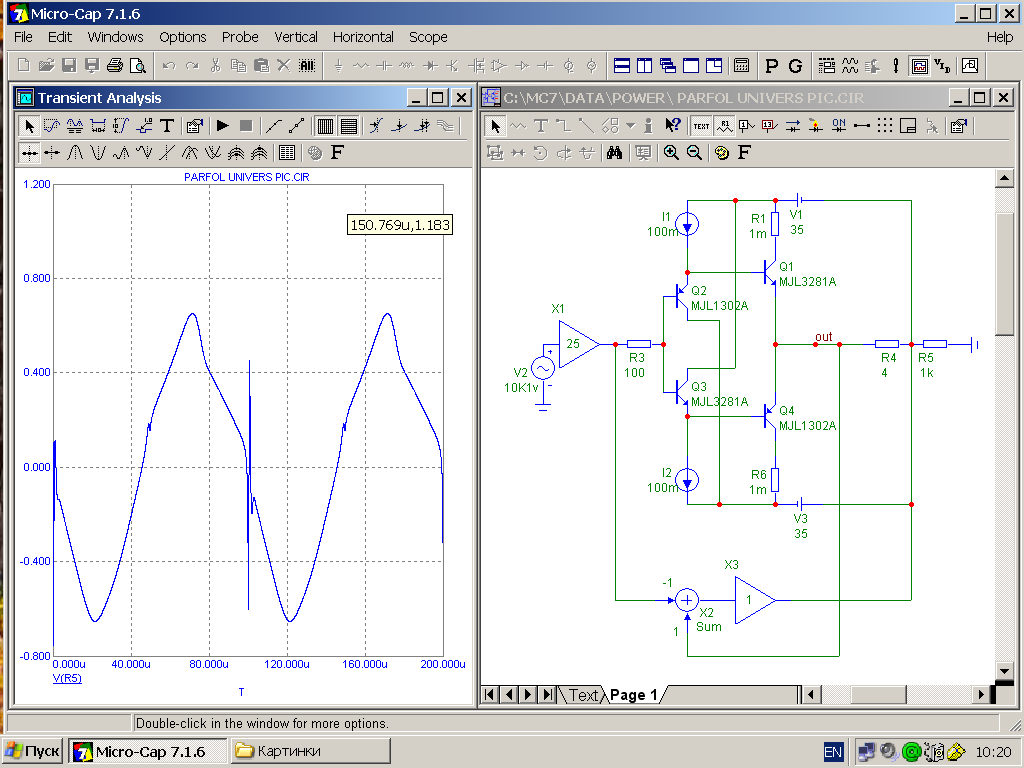The height and width of the screenshot is (768, 1024).
Task: Click the Peak cursor function icon
Action: click(76, 153)
